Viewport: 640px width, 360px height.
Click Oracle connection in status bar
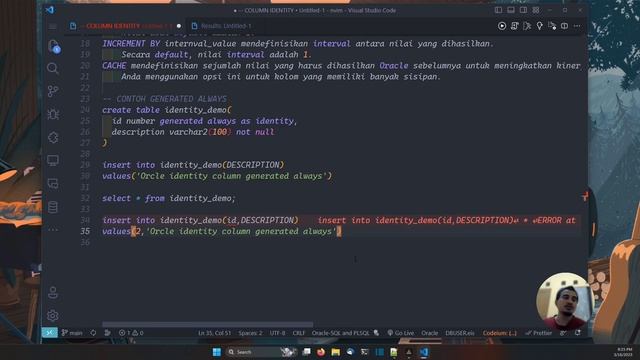429,333
